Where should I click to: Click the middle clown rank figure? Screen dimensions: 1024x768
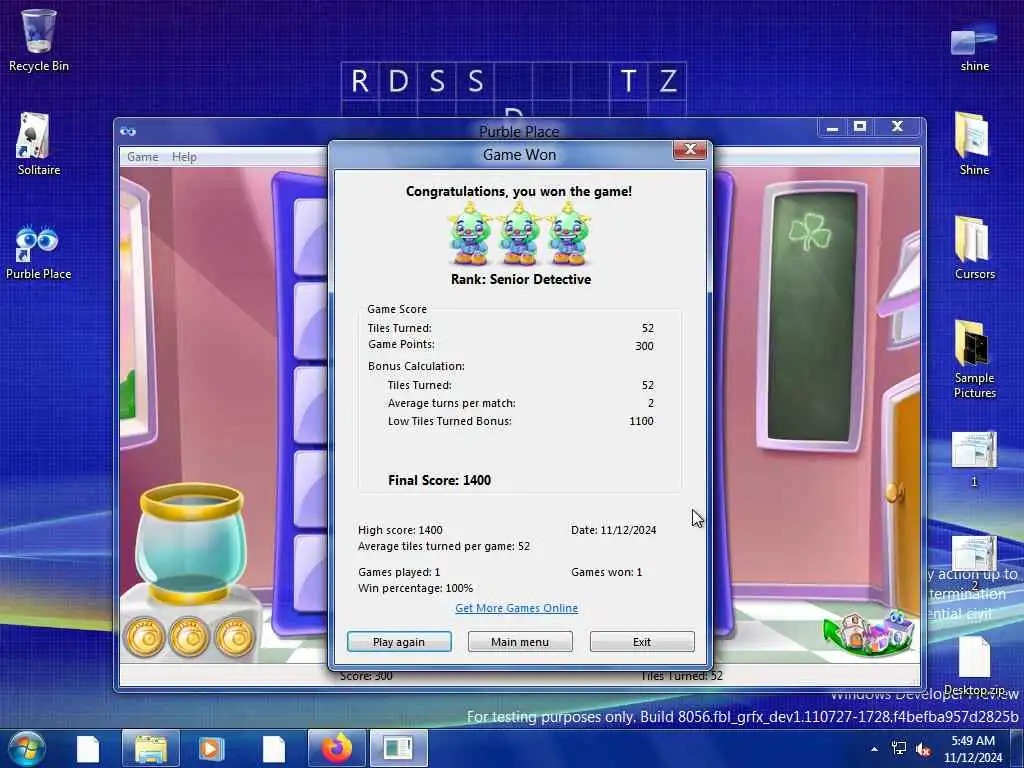coord(519,234)
